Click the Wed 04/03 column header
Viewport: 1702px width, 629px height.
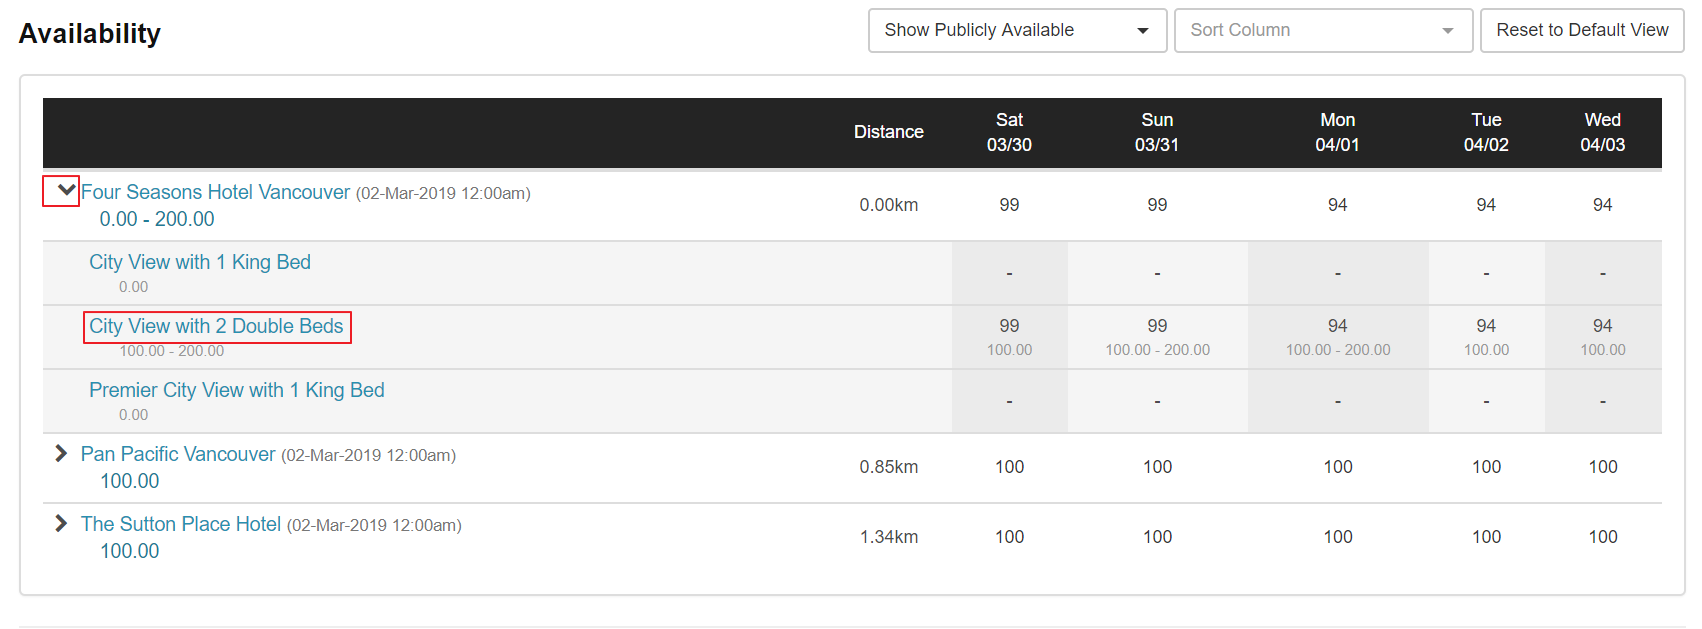coord(1602,132)
